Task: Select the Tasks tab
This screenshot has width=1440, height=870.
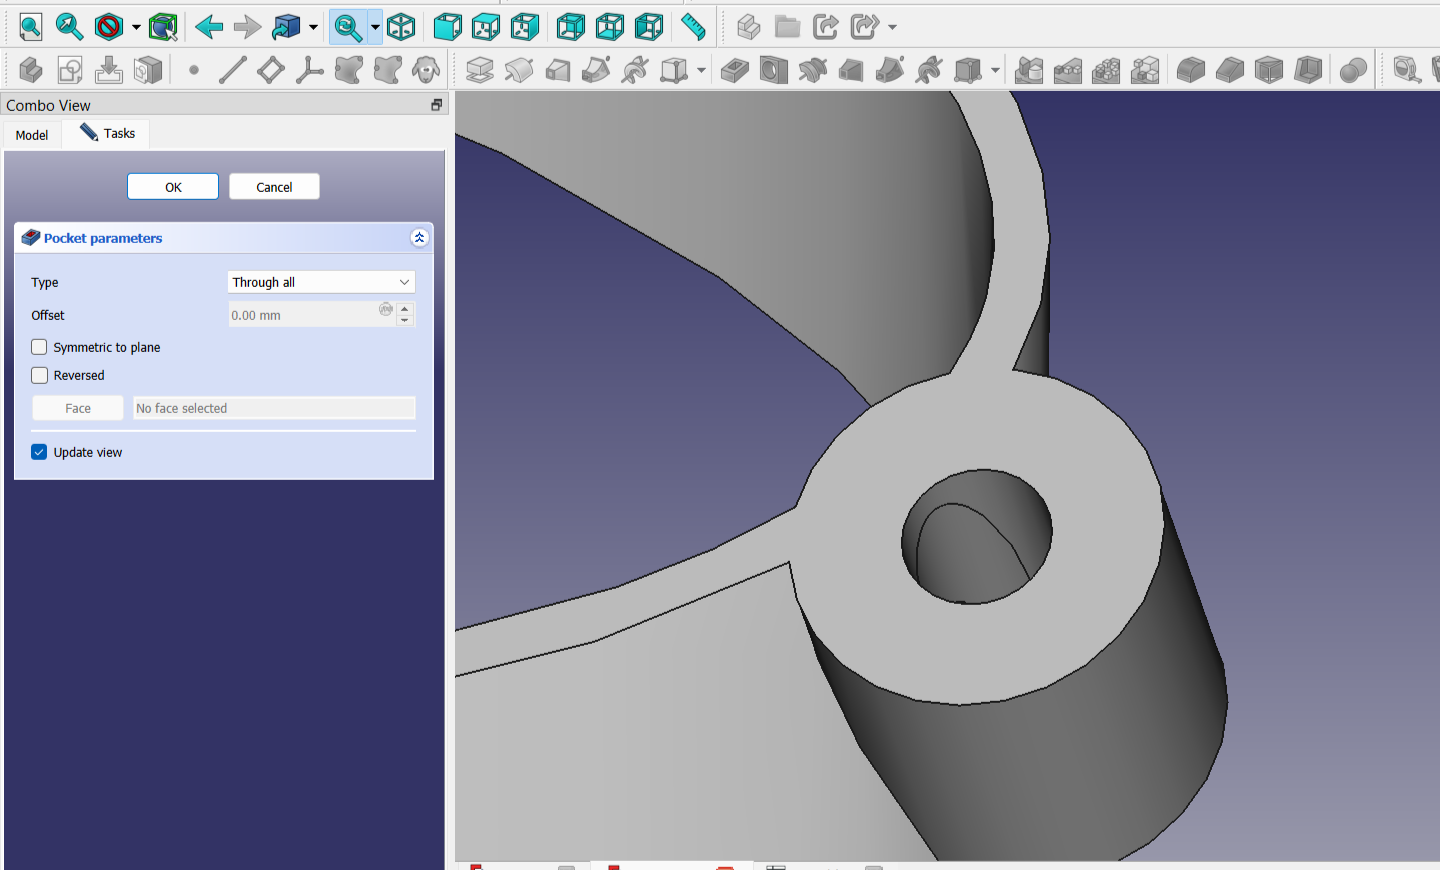Action: coord(106,133)
